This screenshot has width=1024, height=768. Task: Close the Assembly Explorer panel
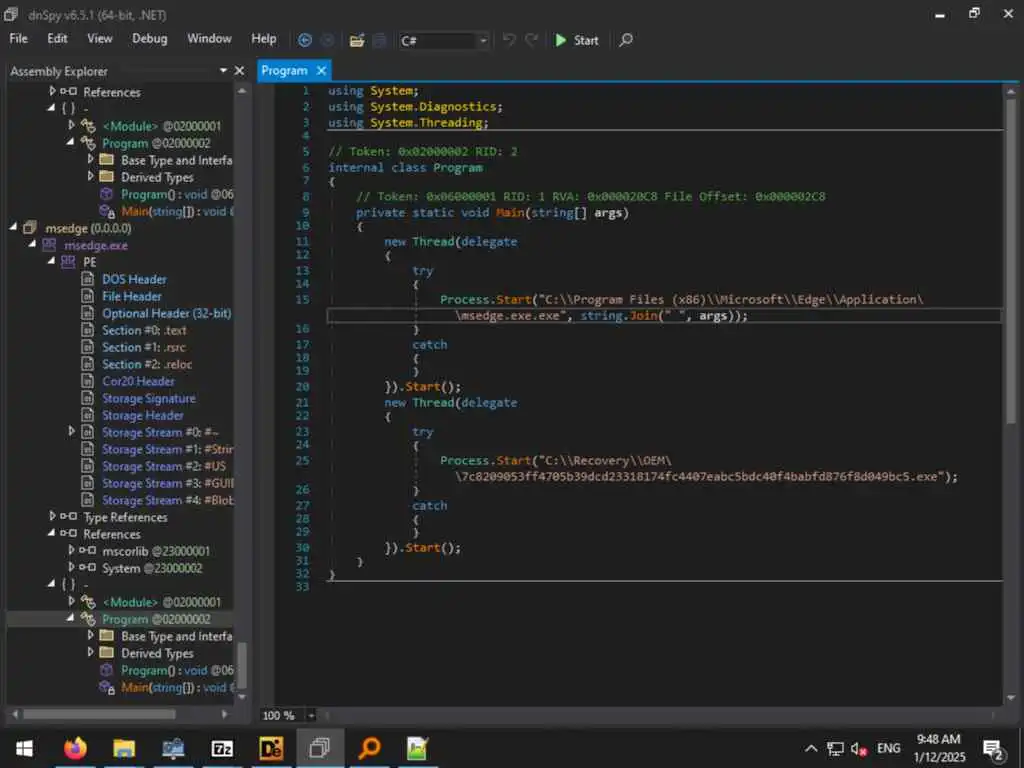tap(239, 71)
